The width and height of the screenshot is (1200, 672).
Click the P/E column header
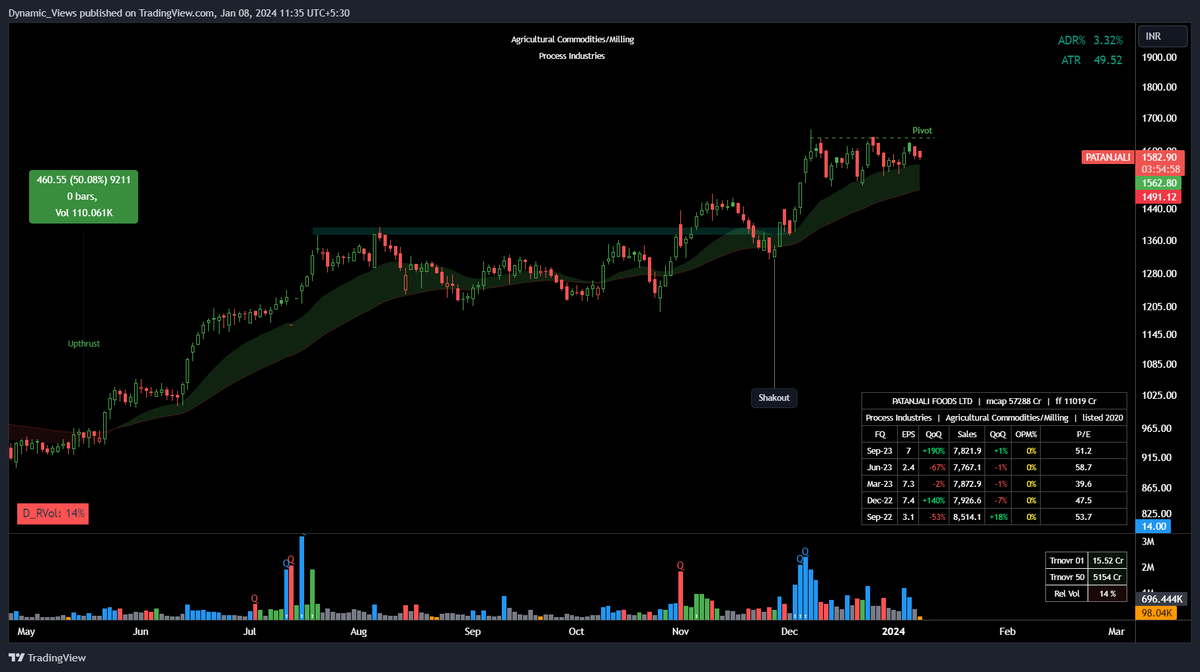point(1084,434)
